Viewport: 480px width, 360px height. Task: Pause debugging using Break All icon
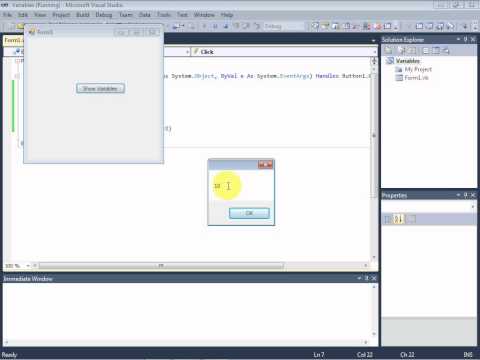[215, 26]
